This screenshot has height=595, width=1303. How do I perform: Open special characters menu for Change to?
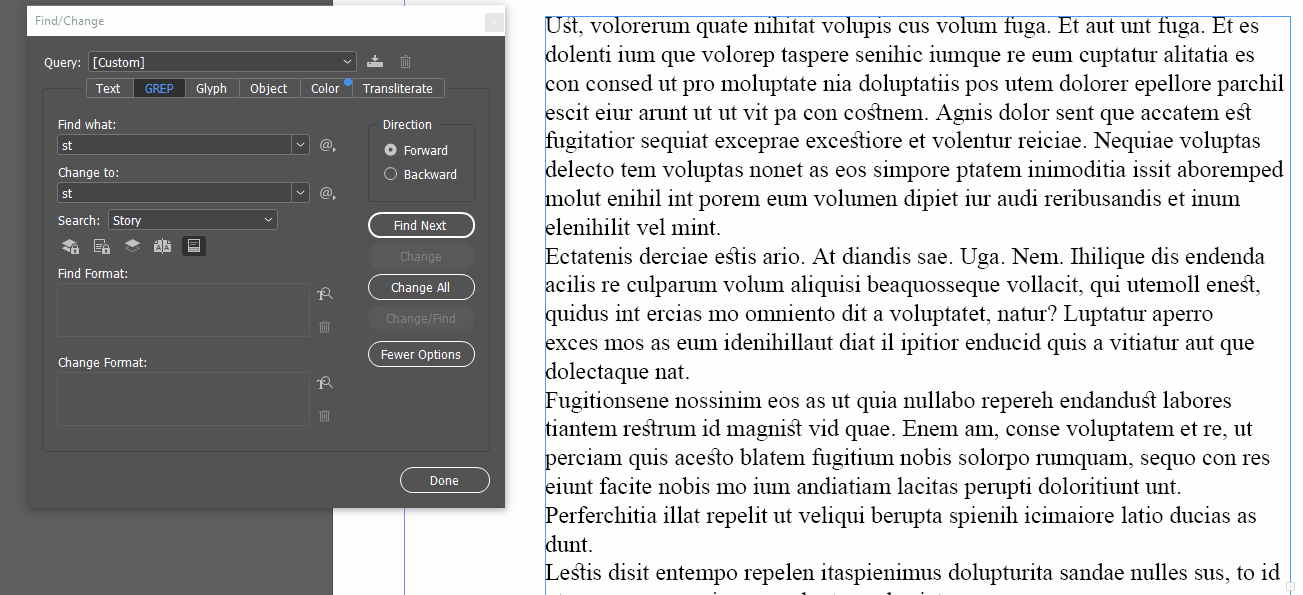point(327,193)
